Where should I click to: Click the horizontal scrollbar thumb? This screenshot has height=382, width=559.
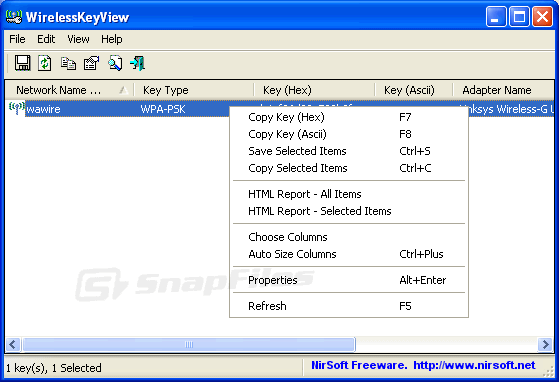click(x=189, y=344)
